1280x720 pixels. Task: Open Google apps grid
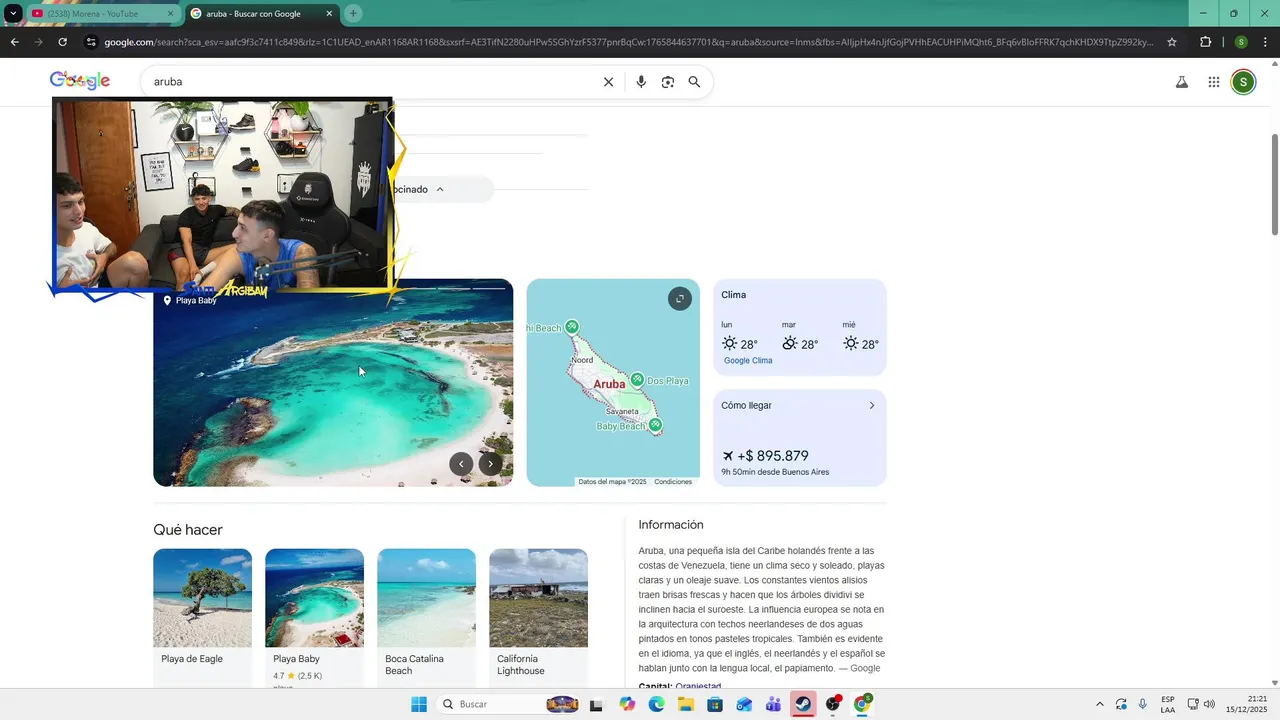pos(1213,82)
